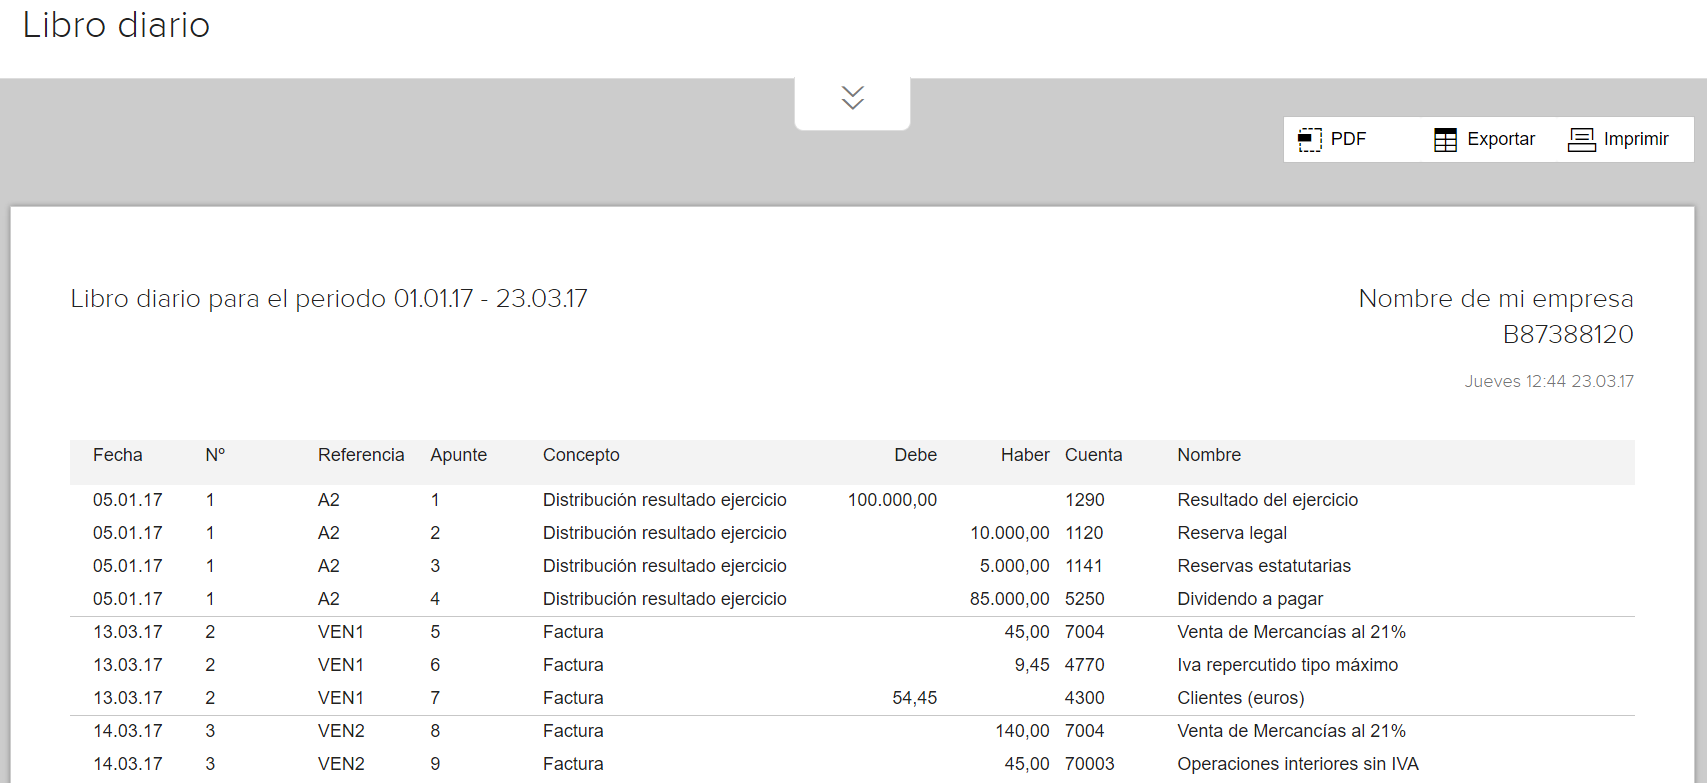The width and height of the screenshot is (1707, 783).
Task: Click the Nº column header
Action: tap(215, 455)
